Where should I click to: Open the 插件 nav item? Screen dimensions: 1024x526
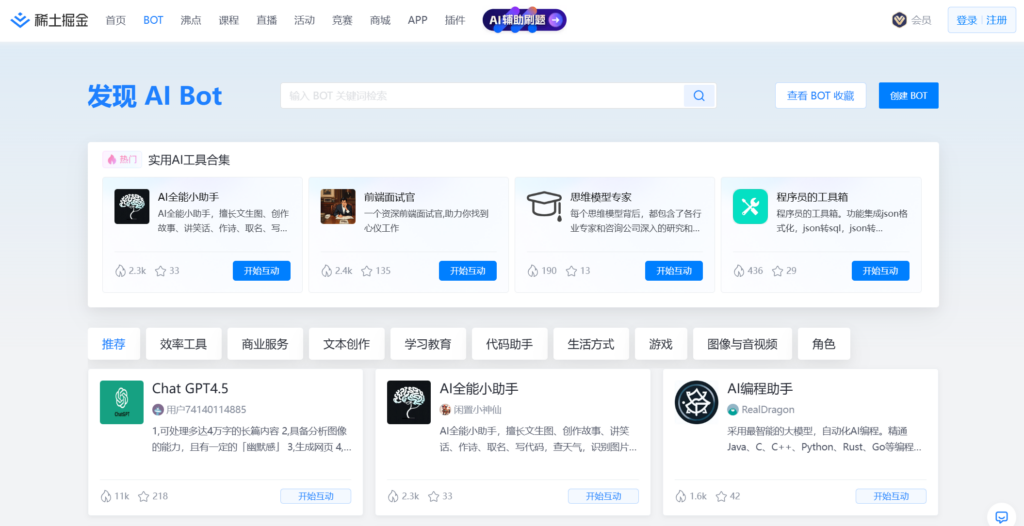click(x=455, y=20)
